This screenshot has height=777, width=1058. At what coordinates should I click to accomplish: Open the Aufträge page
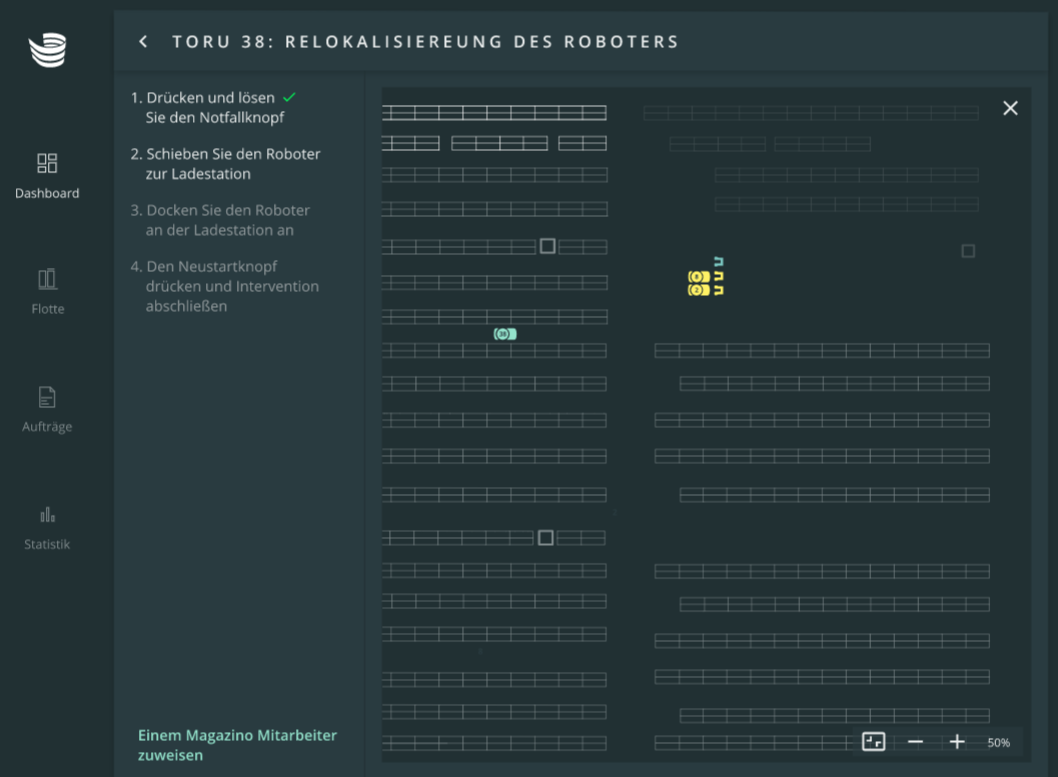(47, 409)
